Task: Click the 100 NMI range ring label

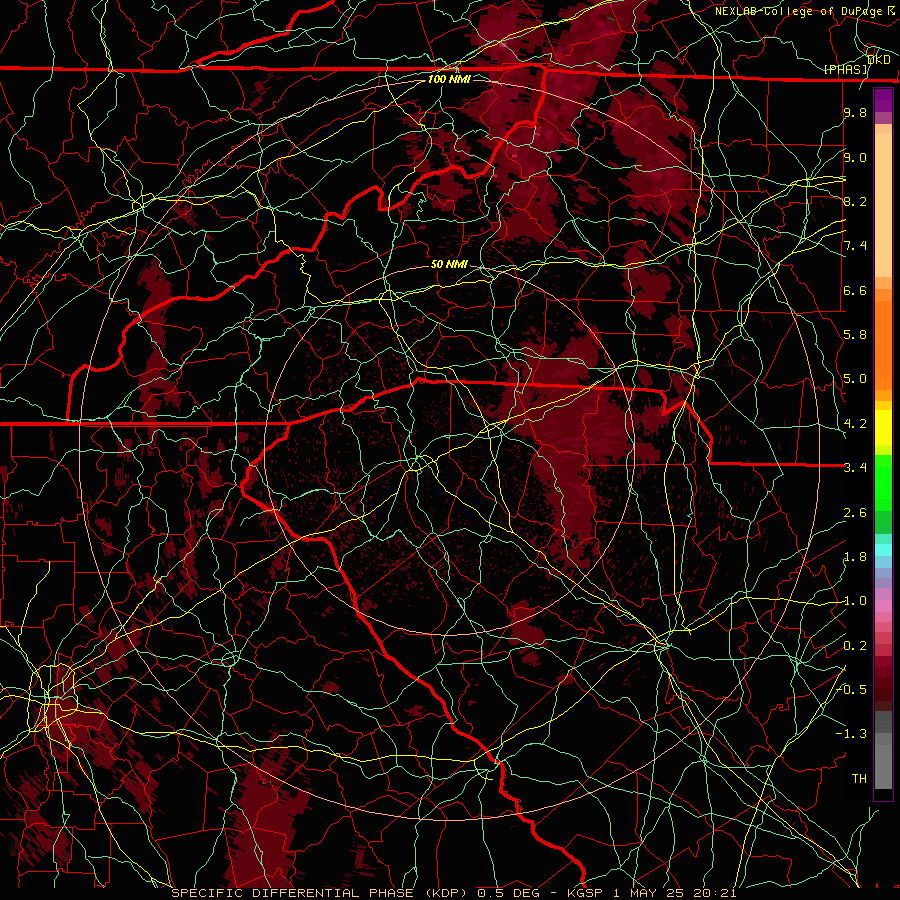Action: [449, 79]
